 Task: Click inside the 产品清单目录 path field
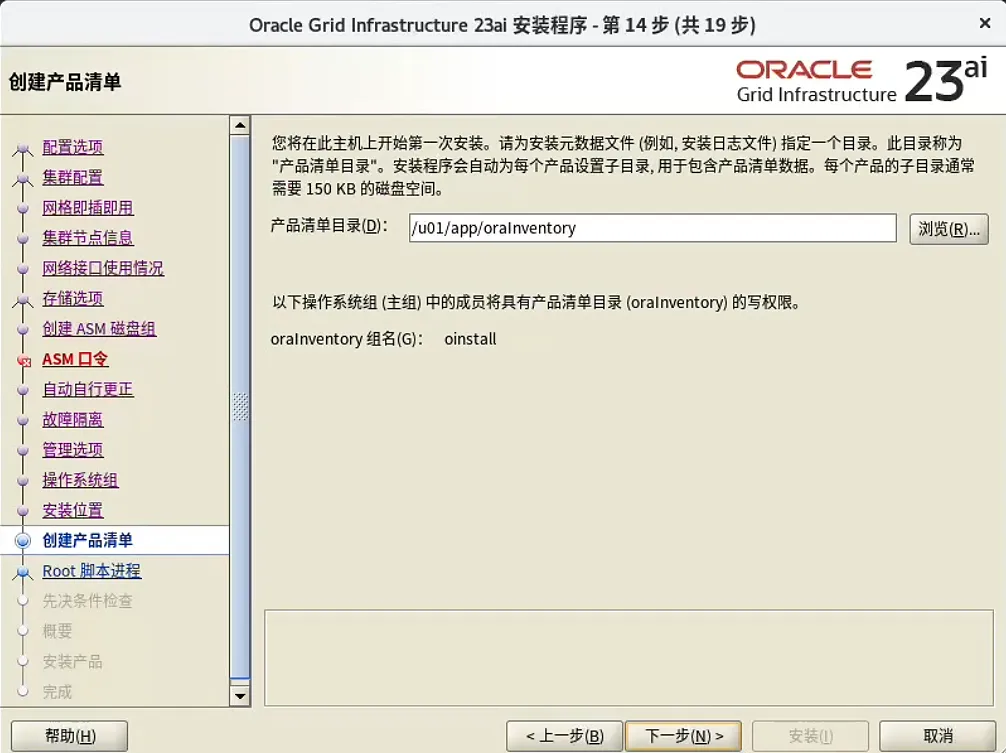tap(650, 228)
